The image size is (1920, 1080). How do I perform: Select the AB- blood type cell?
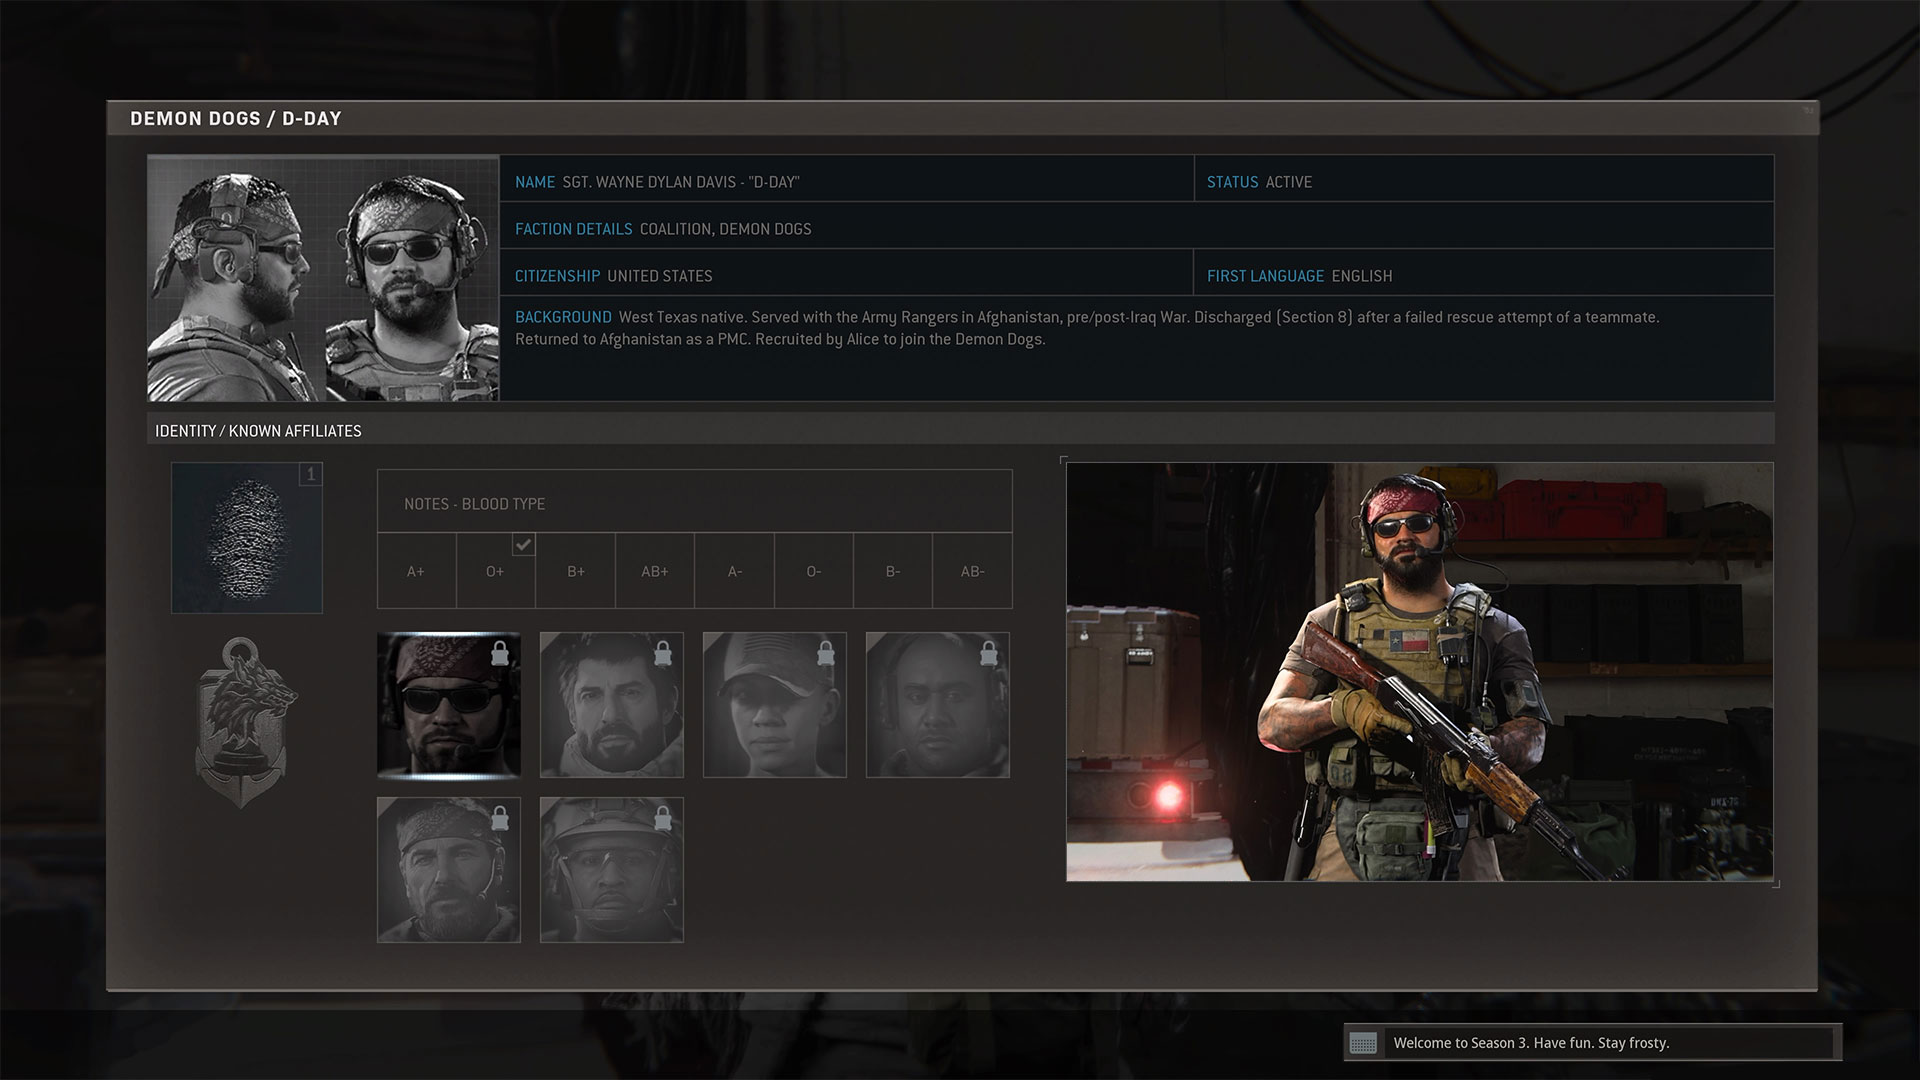pyautogui.click(x=973, y=571)
